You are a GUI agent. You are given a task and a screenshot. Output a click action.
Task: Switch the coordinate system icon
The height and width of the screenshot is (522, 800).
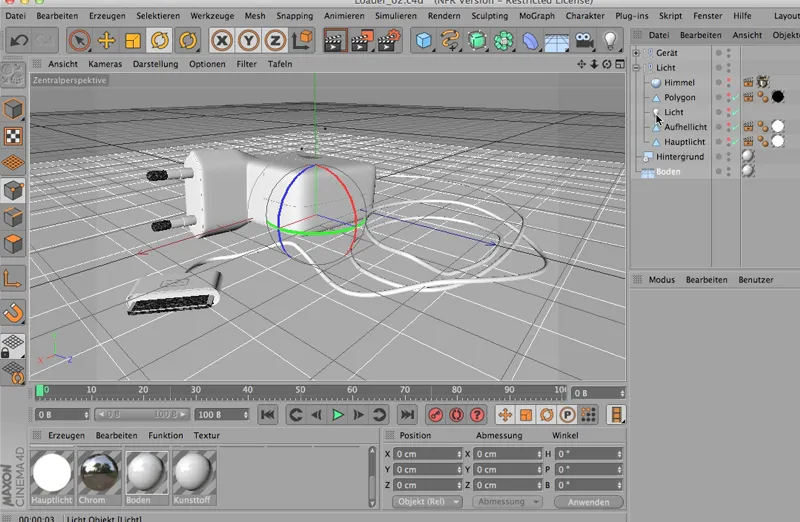pyautogui.click(x=302, y=40)
